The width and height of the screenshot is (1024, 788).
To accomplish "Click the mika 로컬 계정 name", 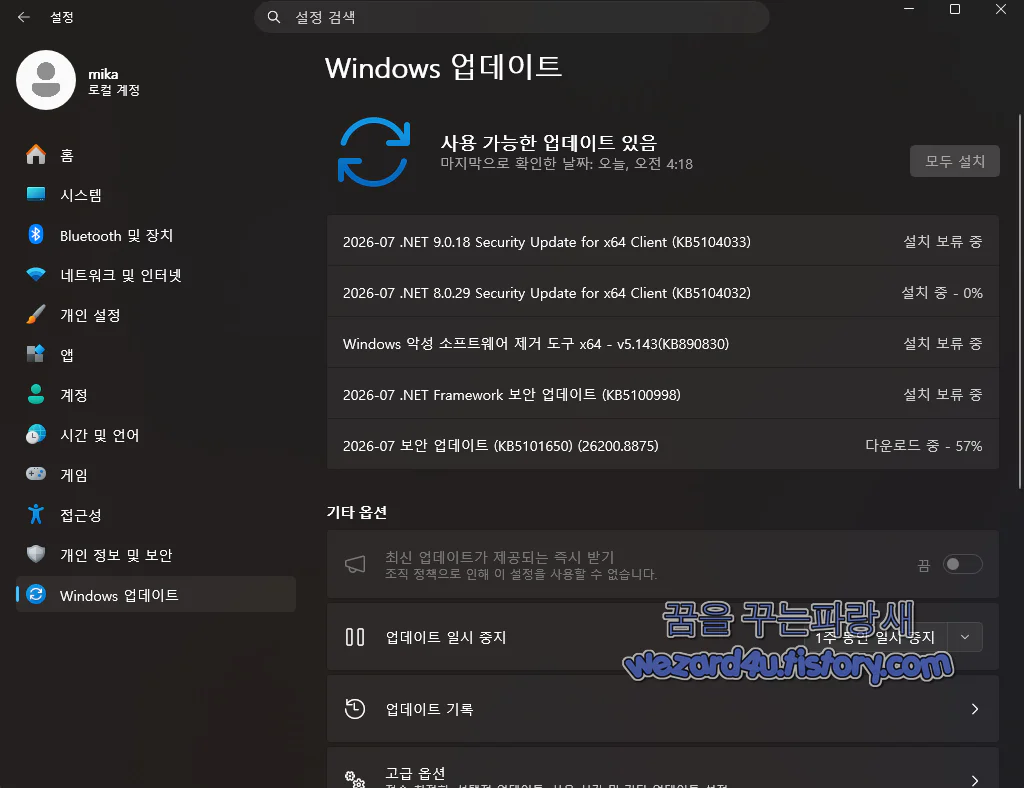I will [x=114, y=82].
